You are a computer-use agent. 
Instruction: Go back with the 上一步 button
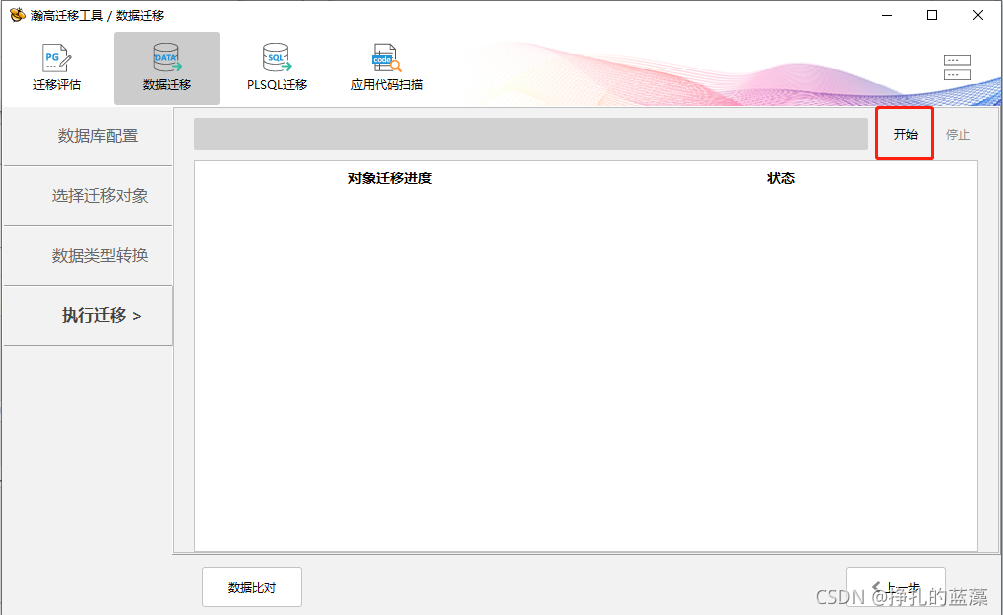pos(896,587)
